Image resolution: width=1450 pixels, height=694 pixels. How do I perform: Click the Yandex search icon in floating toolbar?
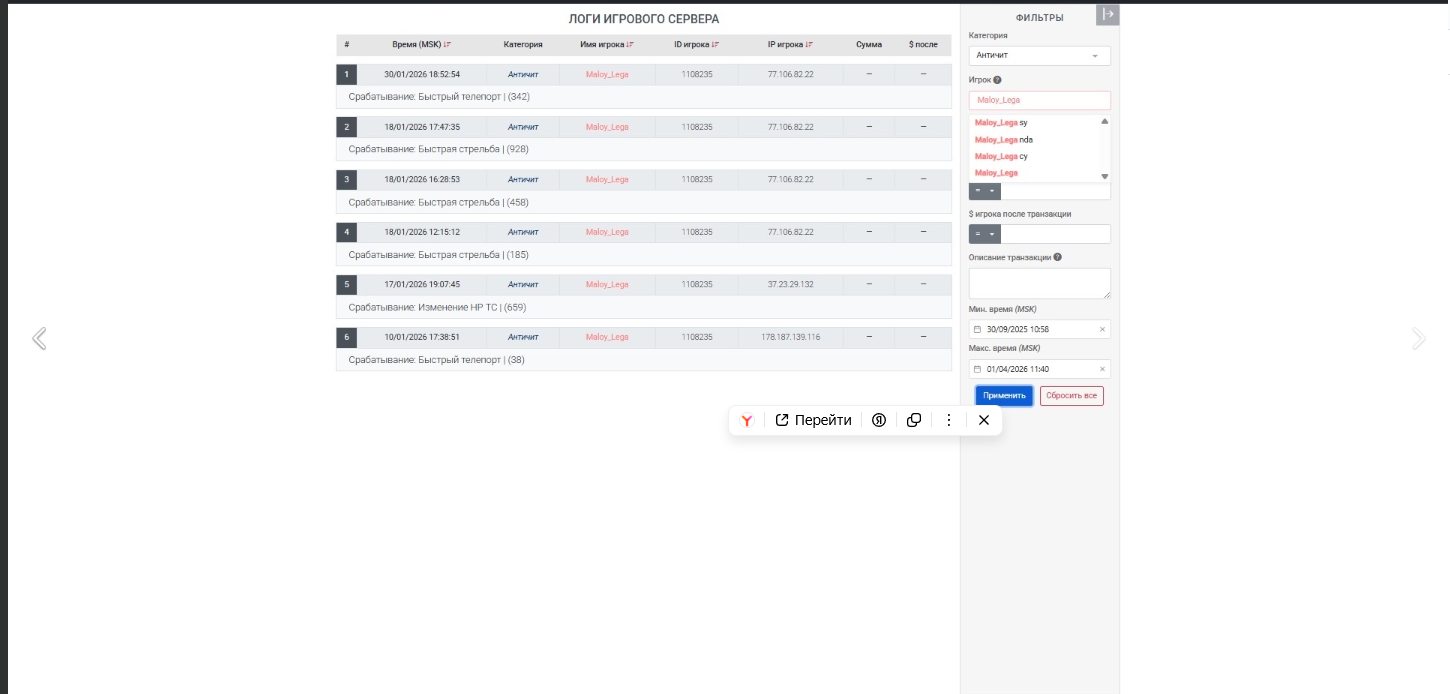879,420
